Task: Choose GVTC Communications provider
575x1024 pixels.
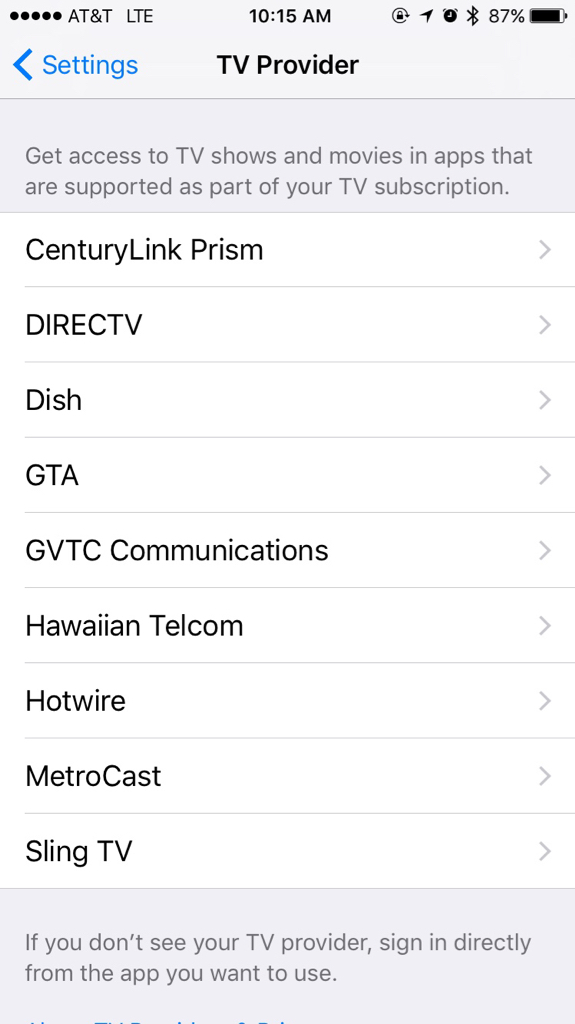Action: tap(288, 550)
